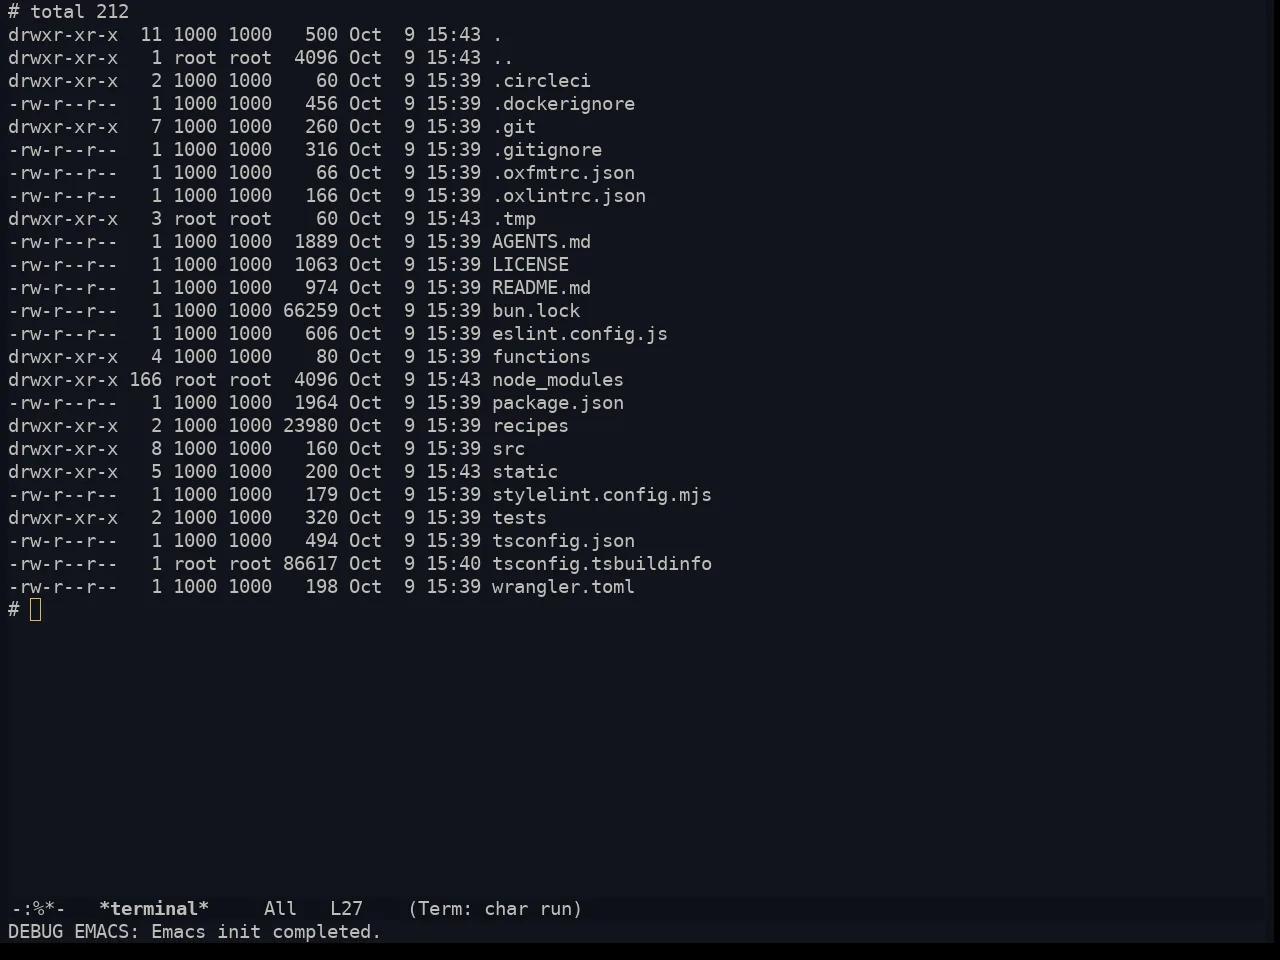Place cursor at the shell prompt
1280x960 pixels.
tap(36, 610)
